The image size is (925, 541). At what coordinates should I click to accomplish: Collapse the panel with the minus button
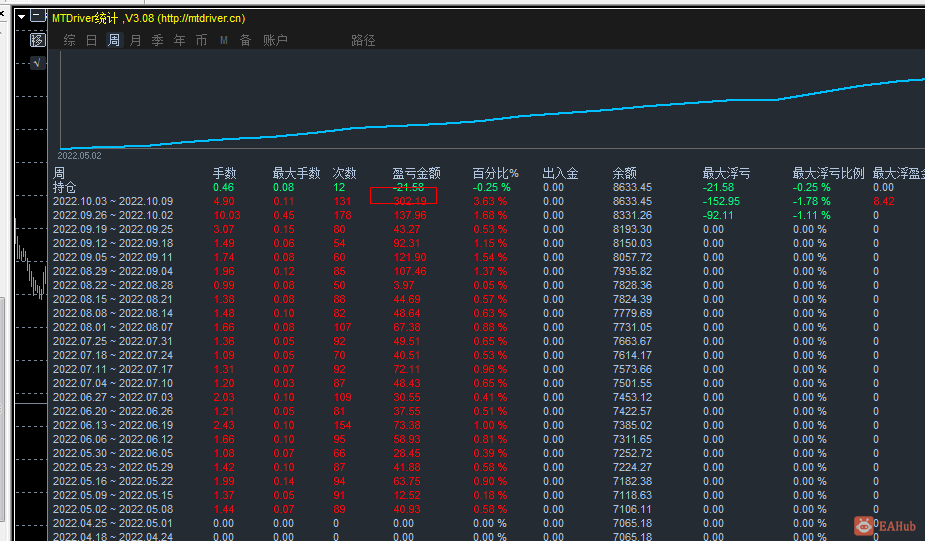38,16
